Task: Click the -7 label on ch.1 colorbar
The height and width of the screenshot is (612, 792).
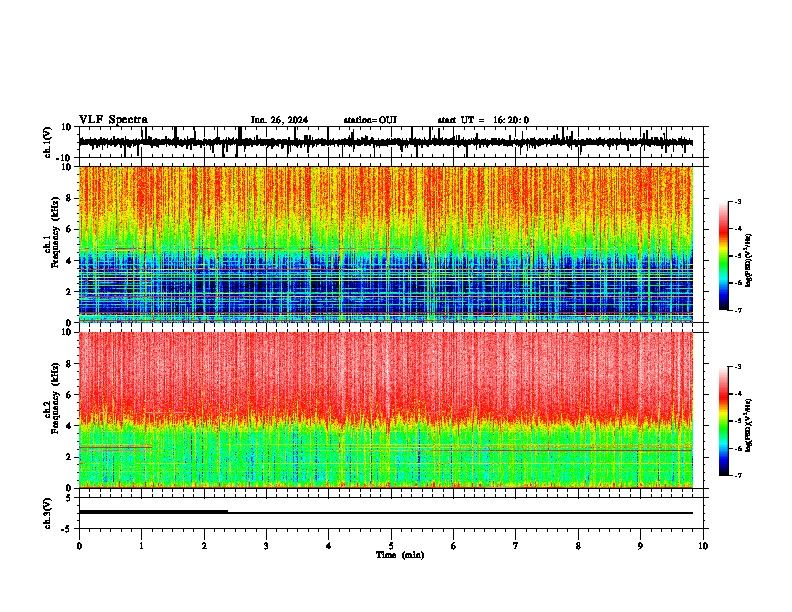Action: point(737,310)
